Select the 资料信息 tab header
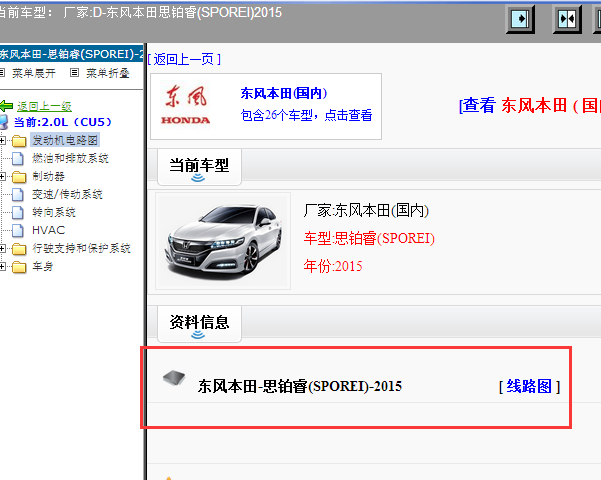 coord(199,323)
